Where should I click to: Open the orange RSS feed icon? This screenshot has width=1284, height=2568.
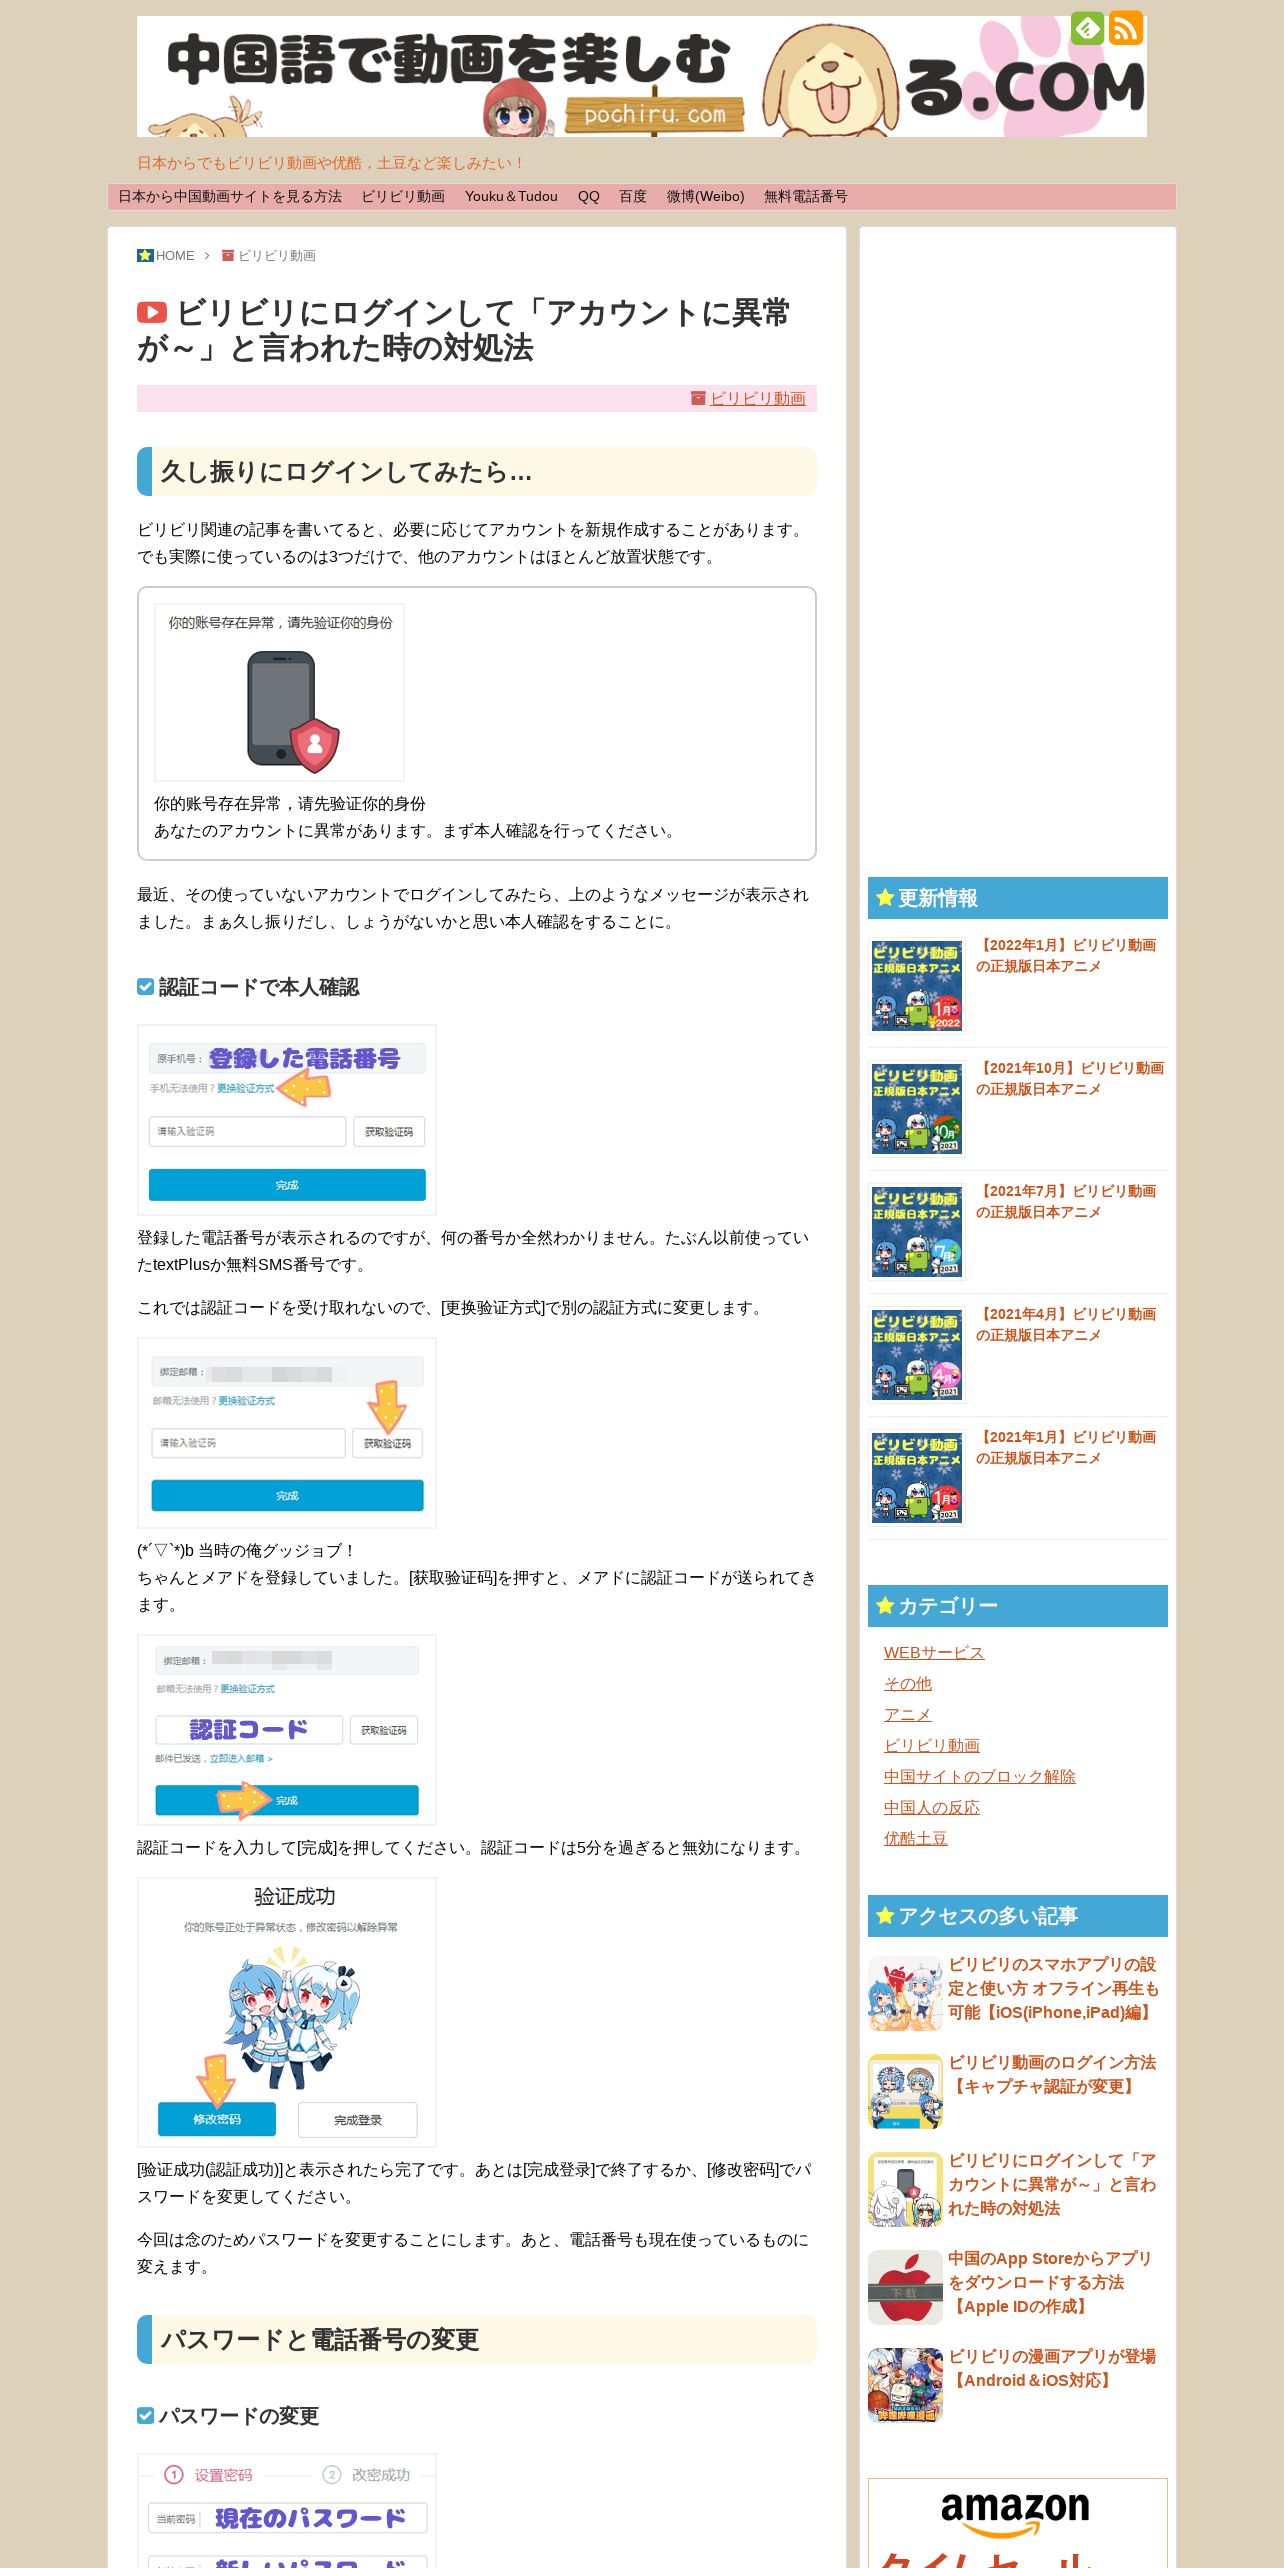tap(1126, 28)
